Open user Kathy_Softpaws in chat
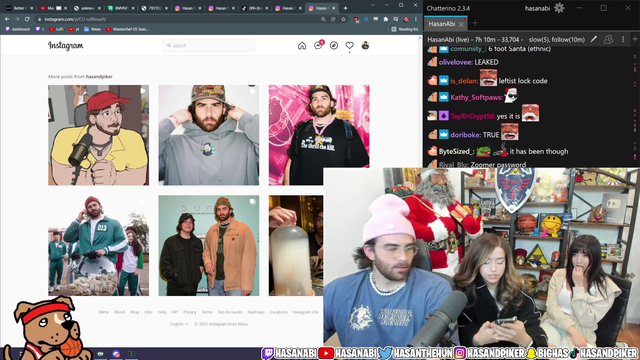 pyautogui.click(x=476, y=97)
